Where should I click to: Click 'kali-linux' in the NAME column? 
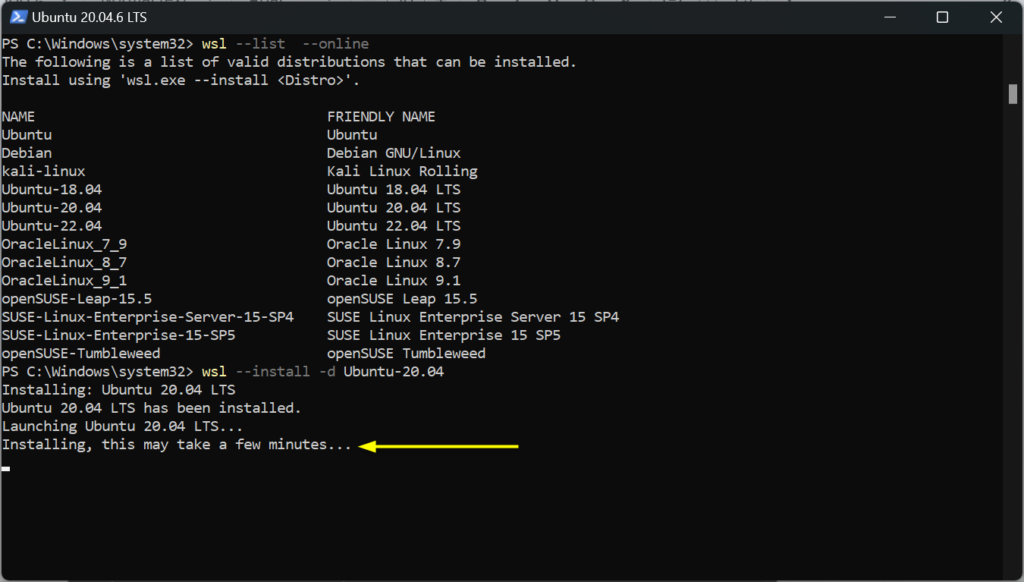(43, 171)
